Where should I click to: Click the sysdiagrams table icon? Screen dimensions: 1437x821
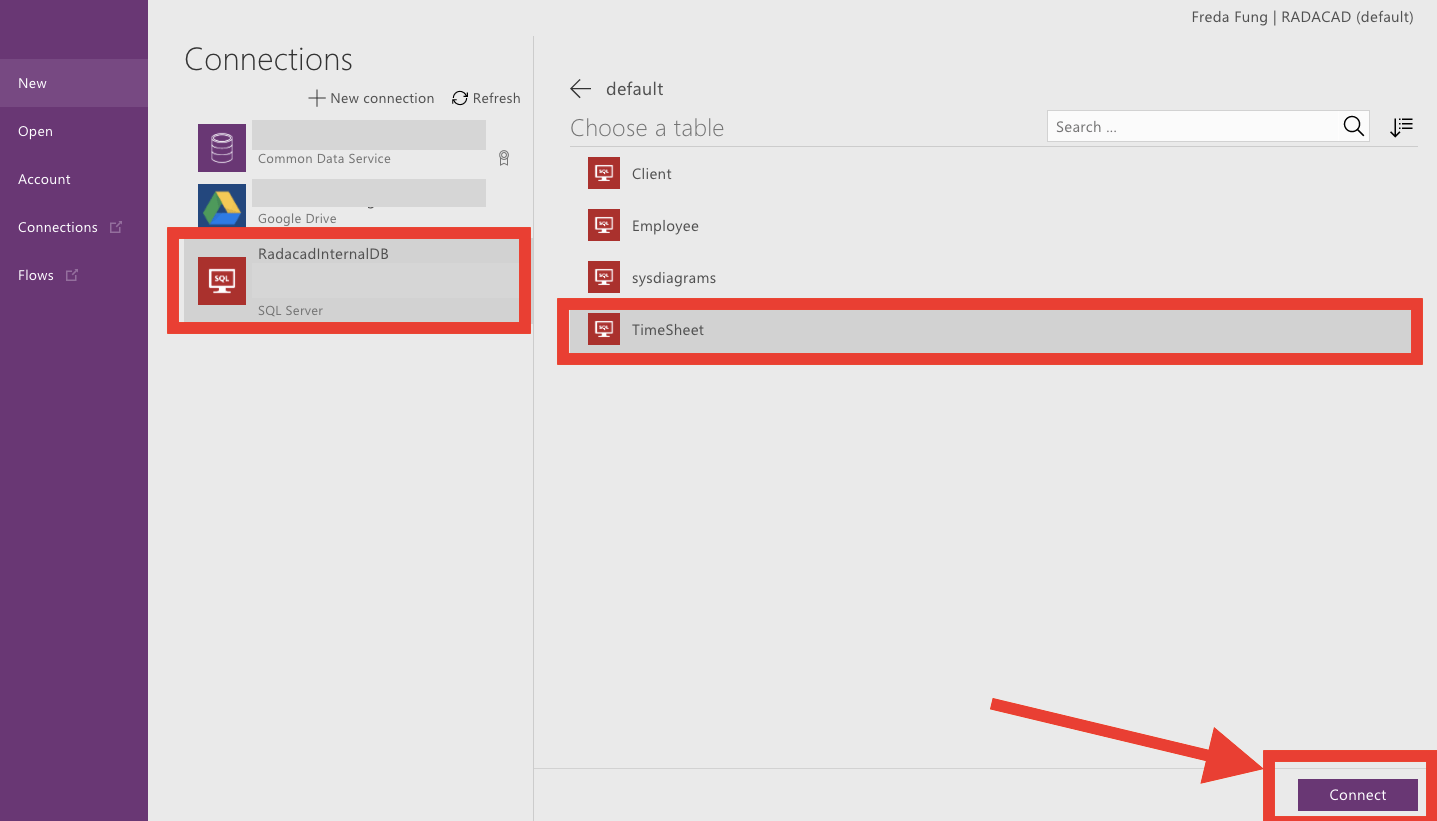[604, 276]
